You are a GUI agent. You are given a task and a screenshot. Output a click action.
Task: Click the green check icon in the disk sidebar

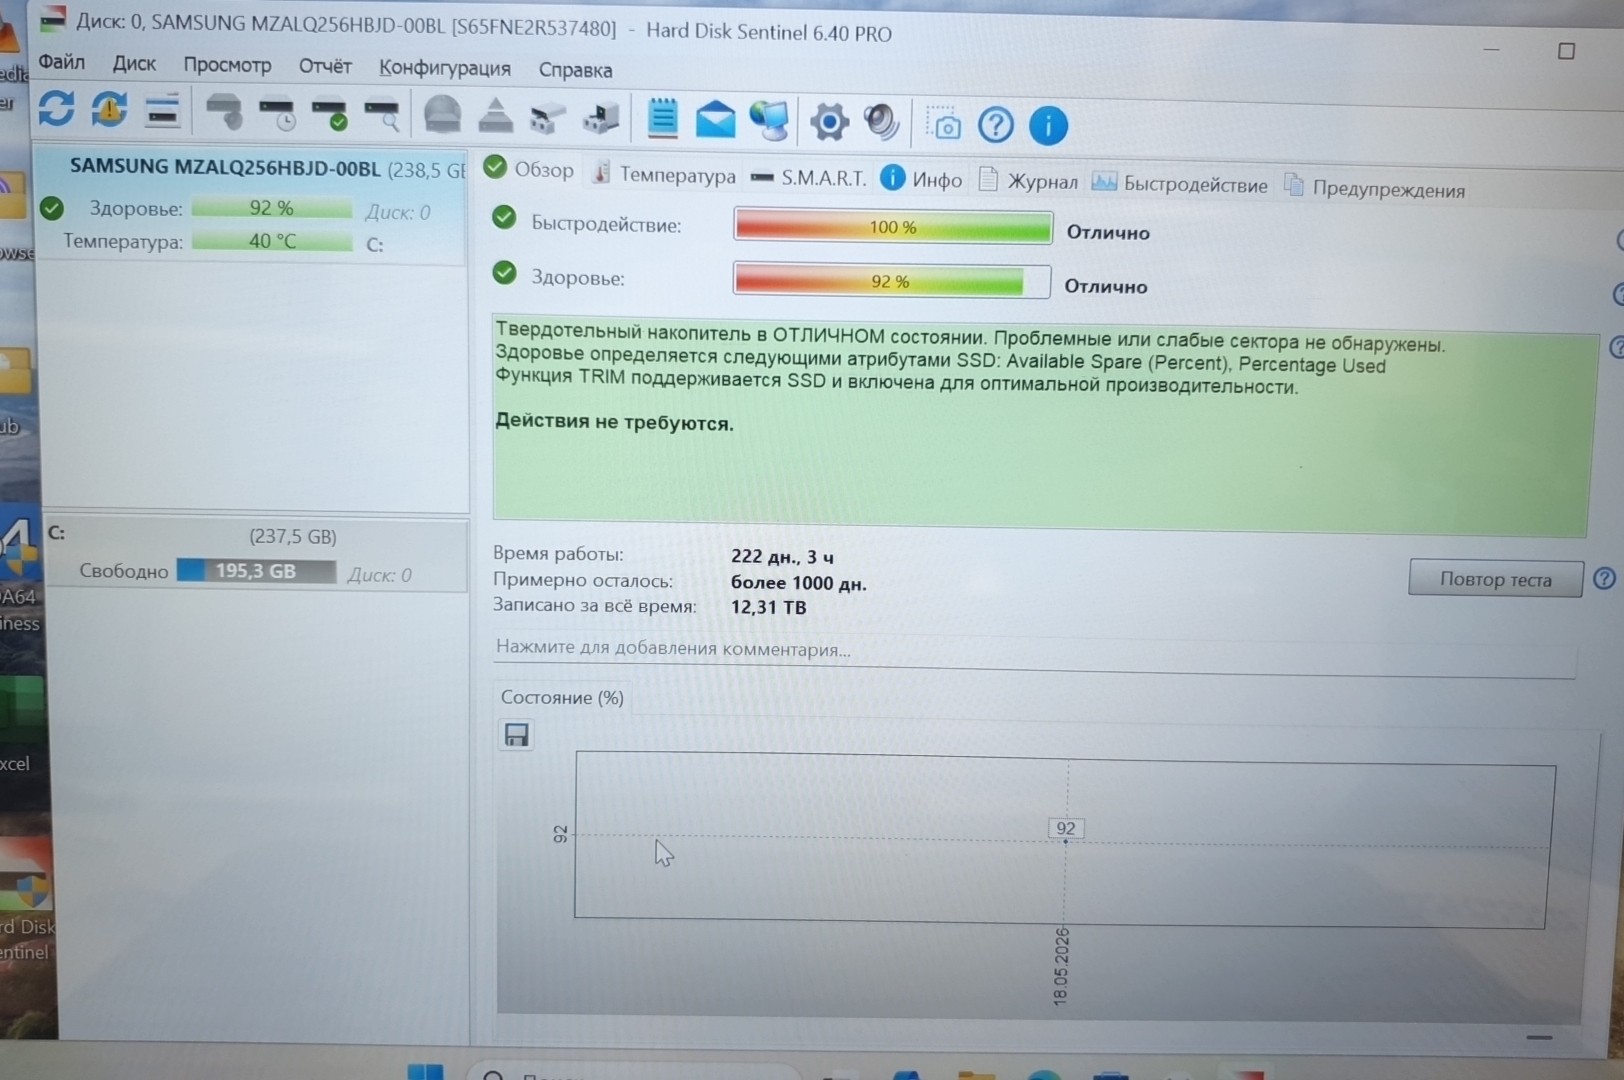click(x=52, y=207)
